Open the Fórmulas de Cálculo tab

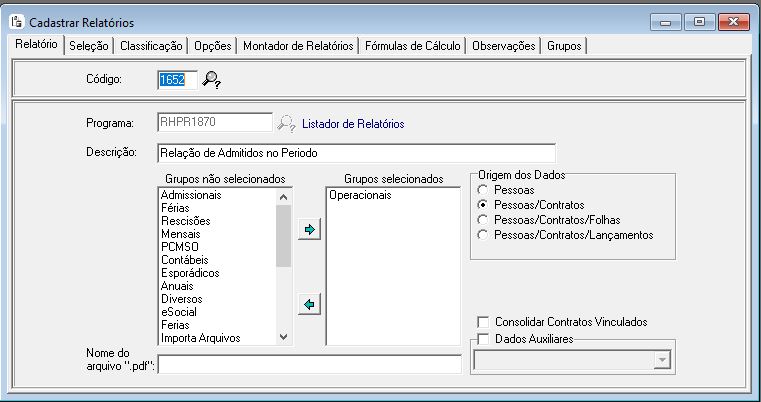[x=412, y=46]
